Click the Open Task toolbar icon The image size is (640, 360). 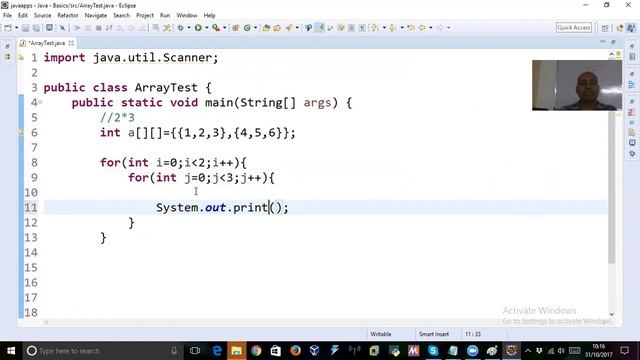(277, 28)
